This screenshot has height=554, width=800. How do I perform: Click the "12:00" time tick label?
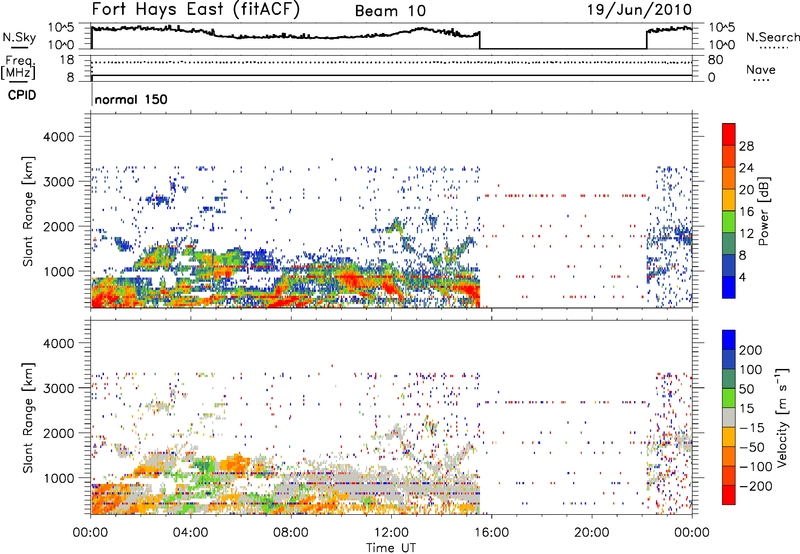point(391,533)
